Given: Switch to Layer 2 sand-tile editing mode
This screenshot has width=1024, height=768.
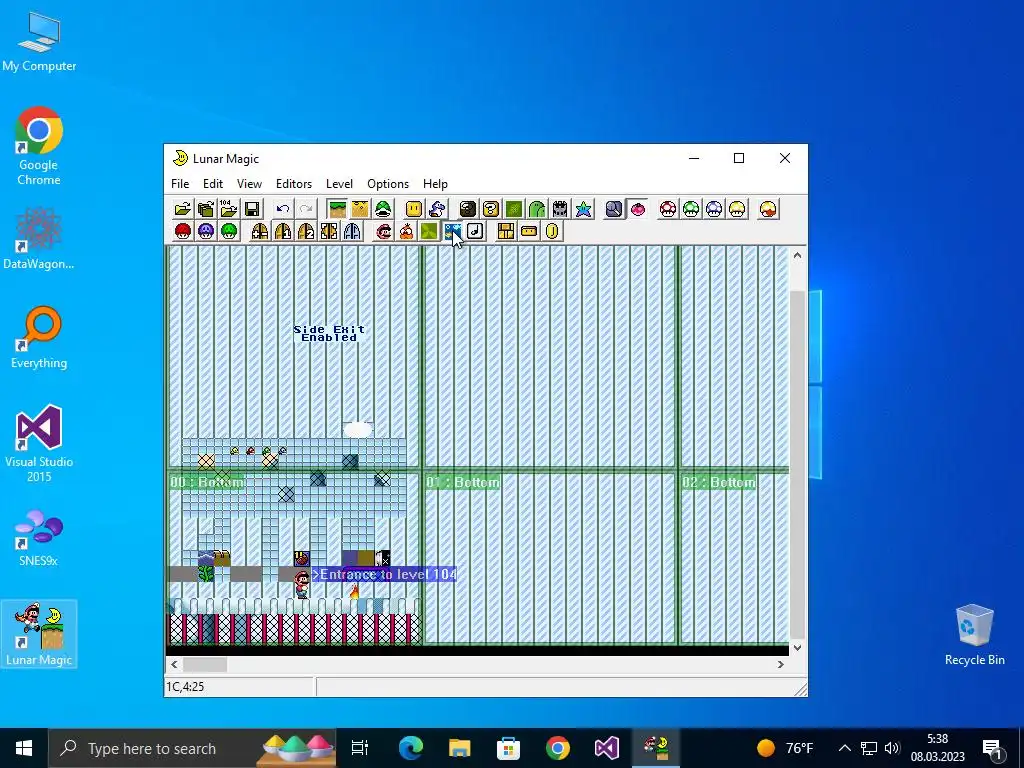Looking at the screenshot, I should coord(360,209).
